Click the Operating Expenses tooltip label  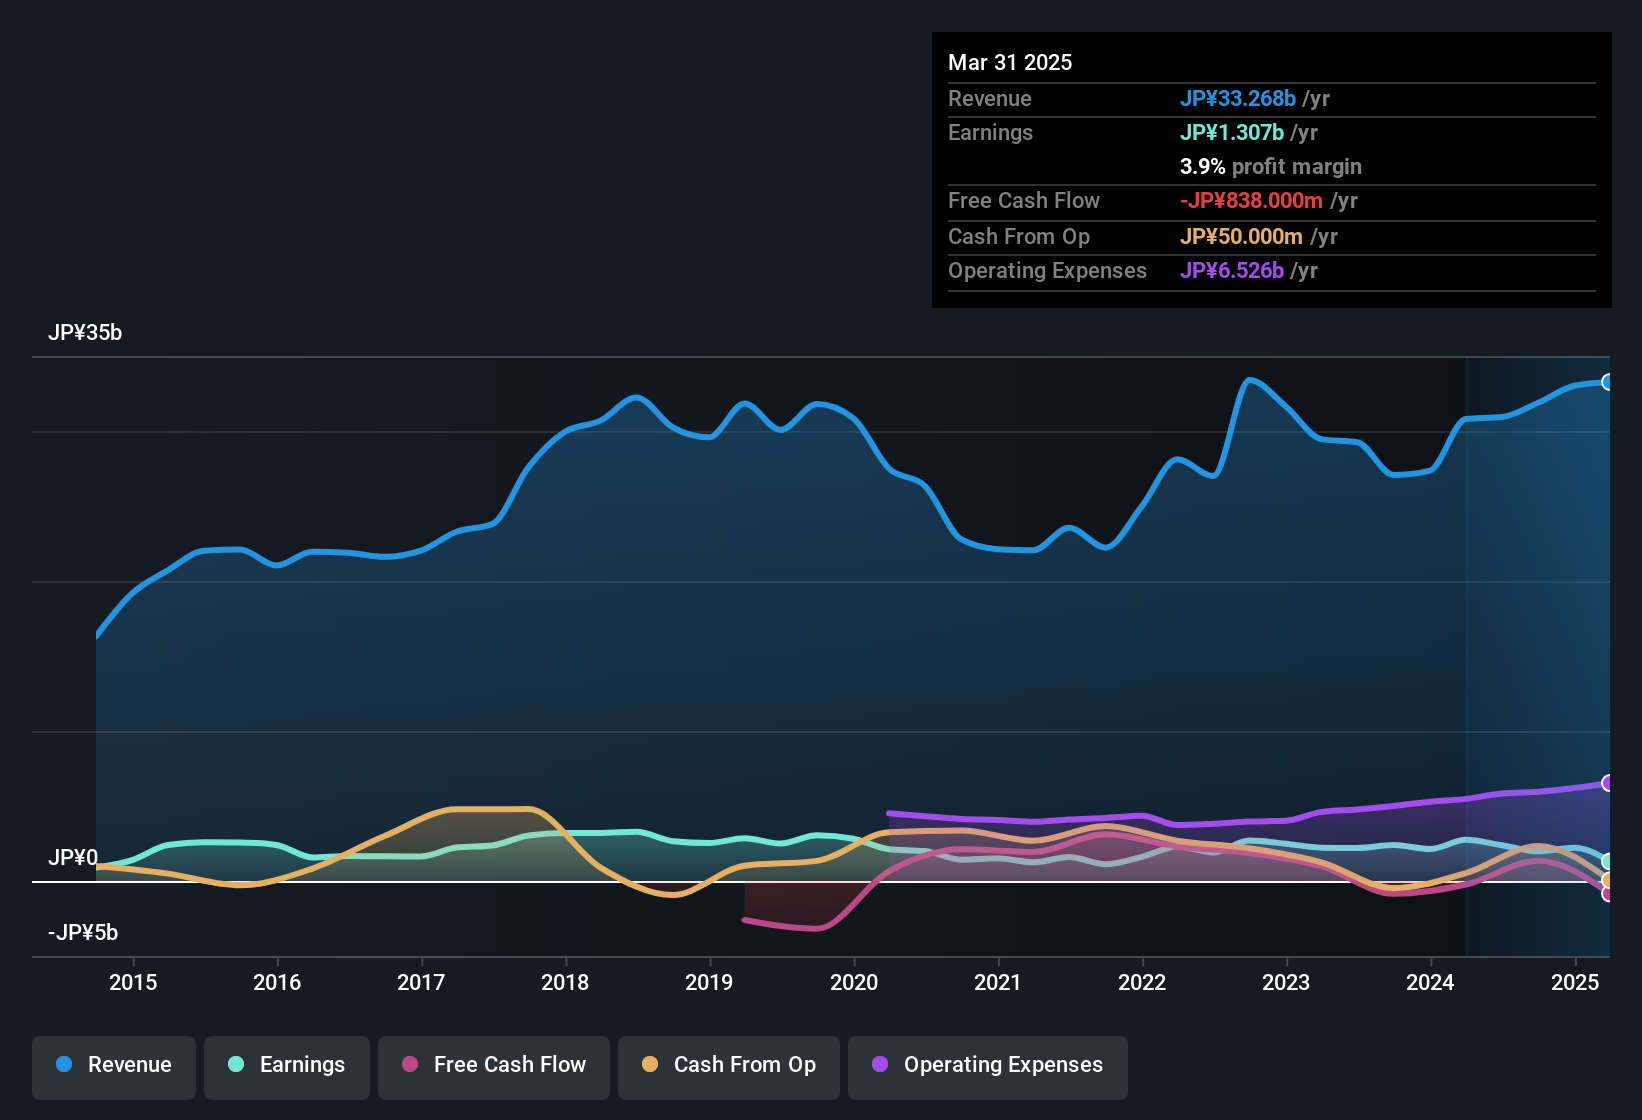click(x=1047, y=271)
